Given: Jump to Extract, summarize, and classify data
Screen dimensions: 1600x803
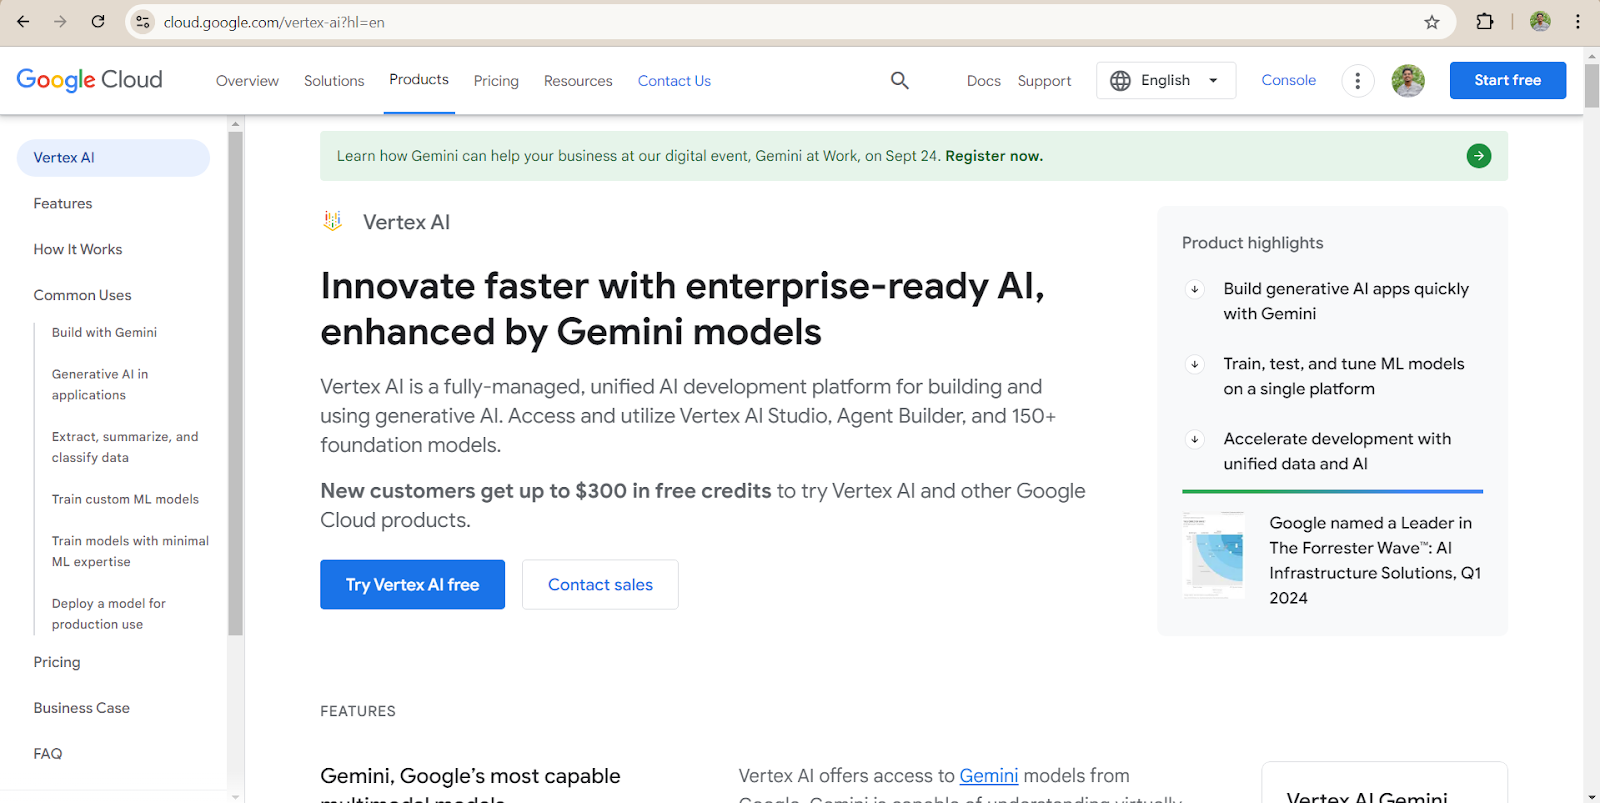Looking at the screenshot, I should click(x=125, y=447).
